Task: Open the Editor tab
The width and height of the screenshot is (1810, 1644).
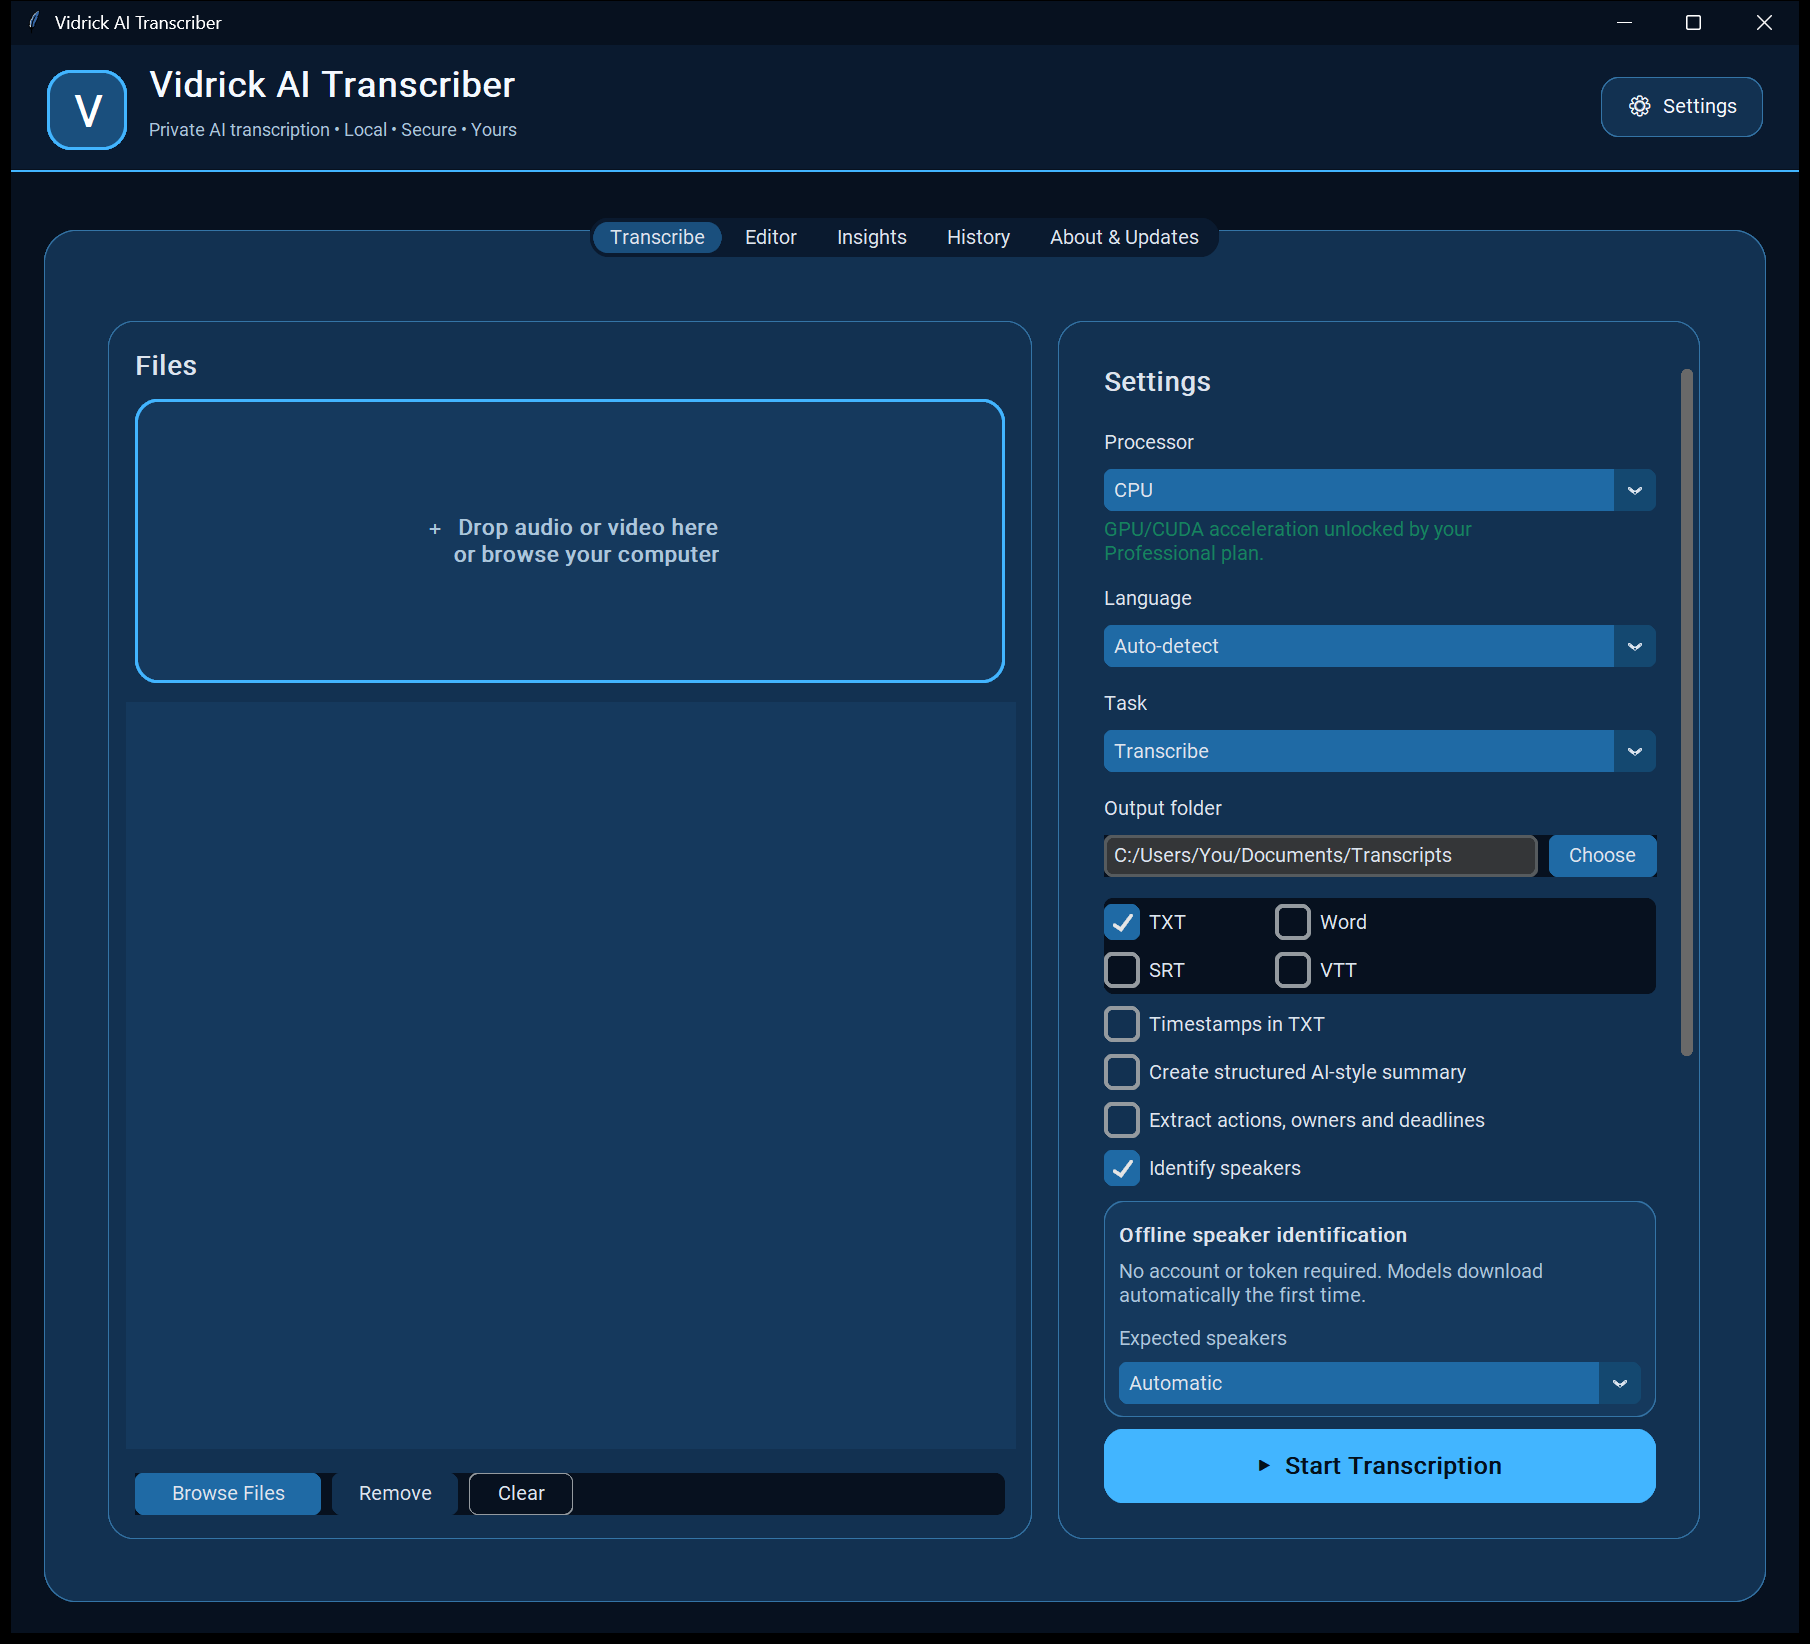Action: click(x=770, y=237)
